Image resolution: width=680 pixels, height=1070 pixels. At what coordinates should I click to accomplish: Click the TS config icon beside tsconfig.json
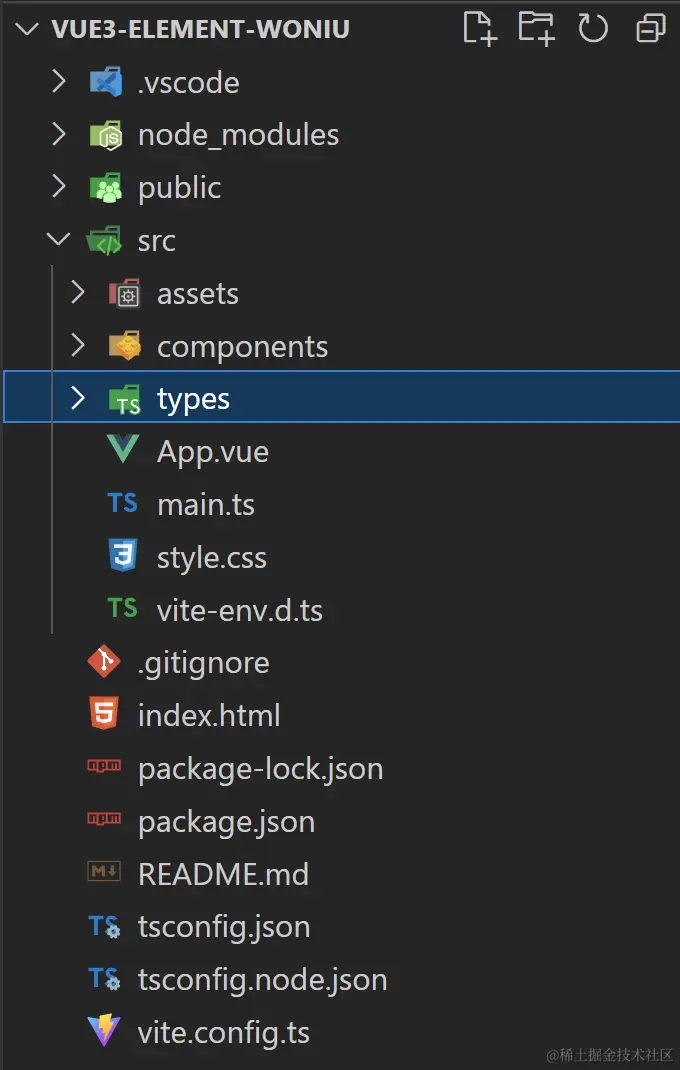(x=104, y=927)
